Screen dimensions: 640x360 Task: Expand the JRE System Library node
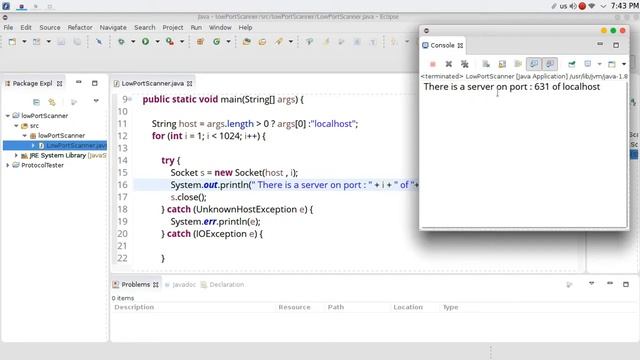point(16,156)
